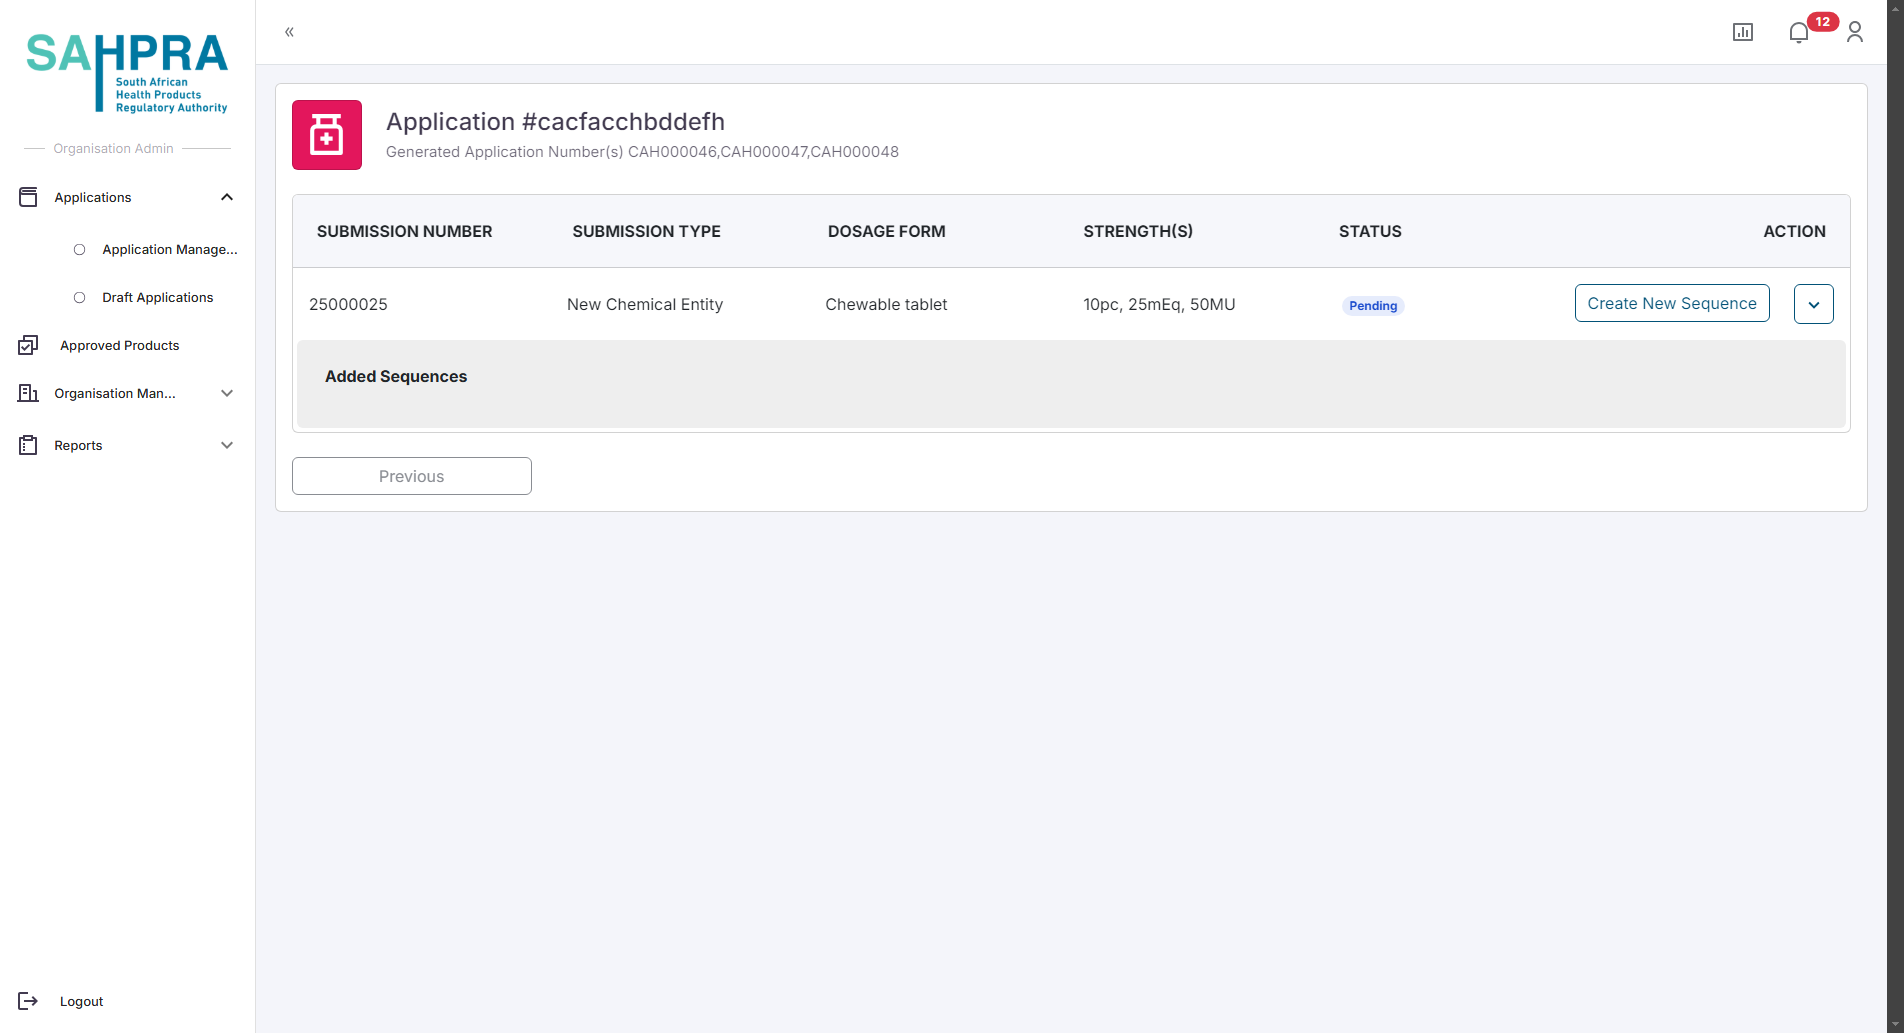
Task: Click the Approved Products sidebar icon
Action: [x=28, y=345]
